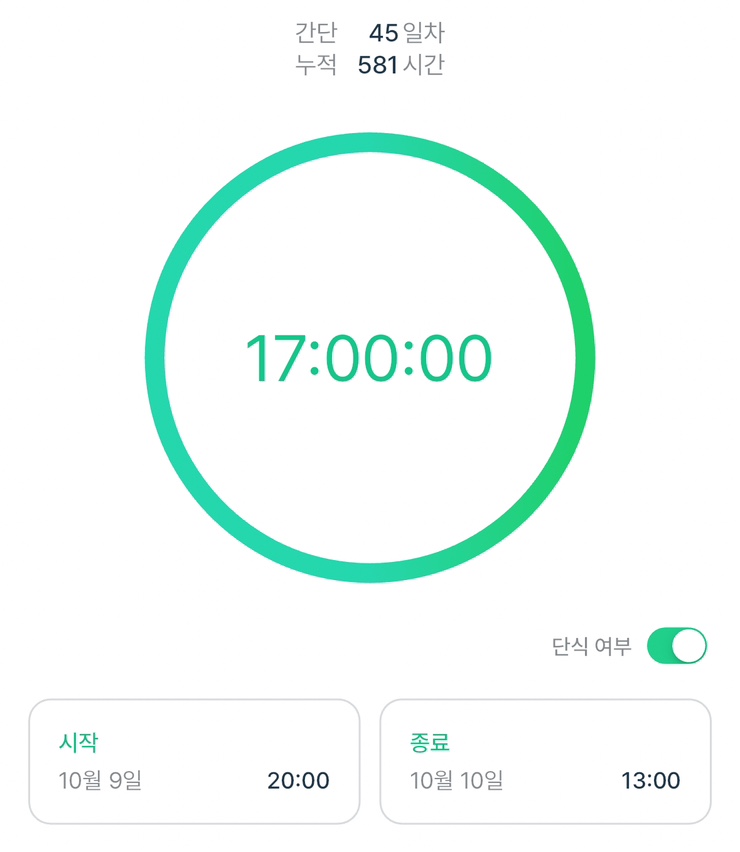Open the end date 10월 10일
The image size is (740, 852).
pyautogui.click(x=456, y=781)
